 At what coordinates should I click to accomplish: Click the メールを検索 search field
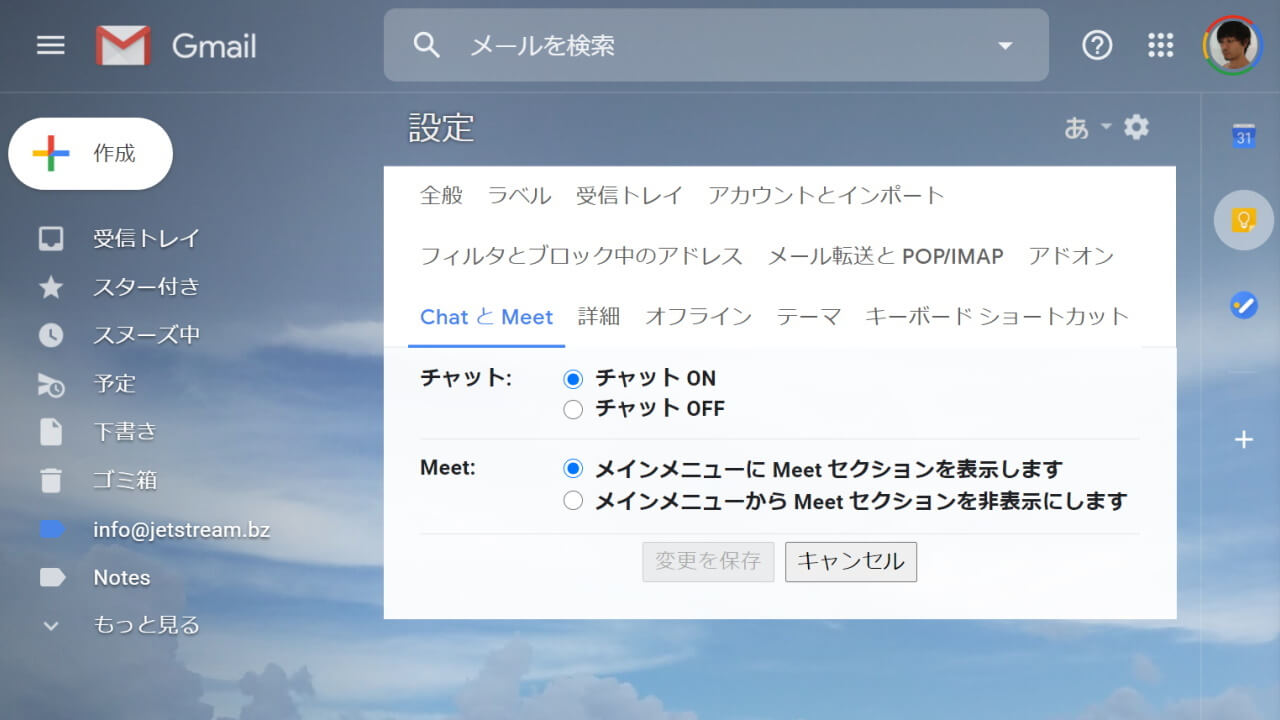click(720, 46)
